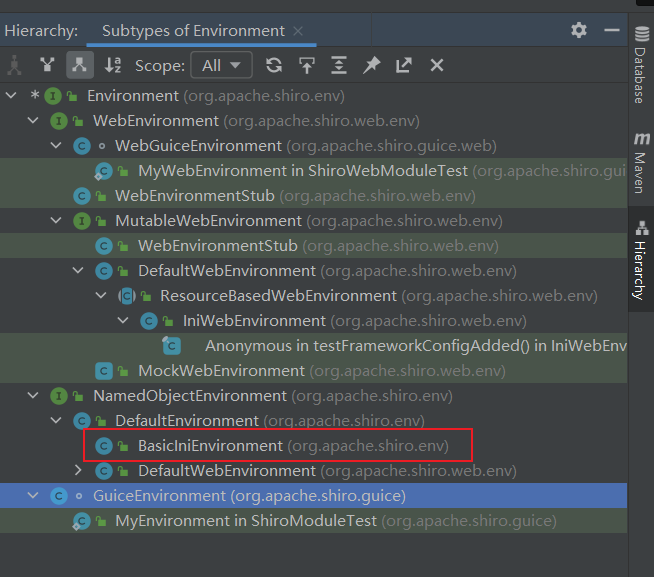The width and height of the screenshot is (654, 577).
Task: Select the ResourceBasedWebEnvironment row
Action: click(313, 296)
